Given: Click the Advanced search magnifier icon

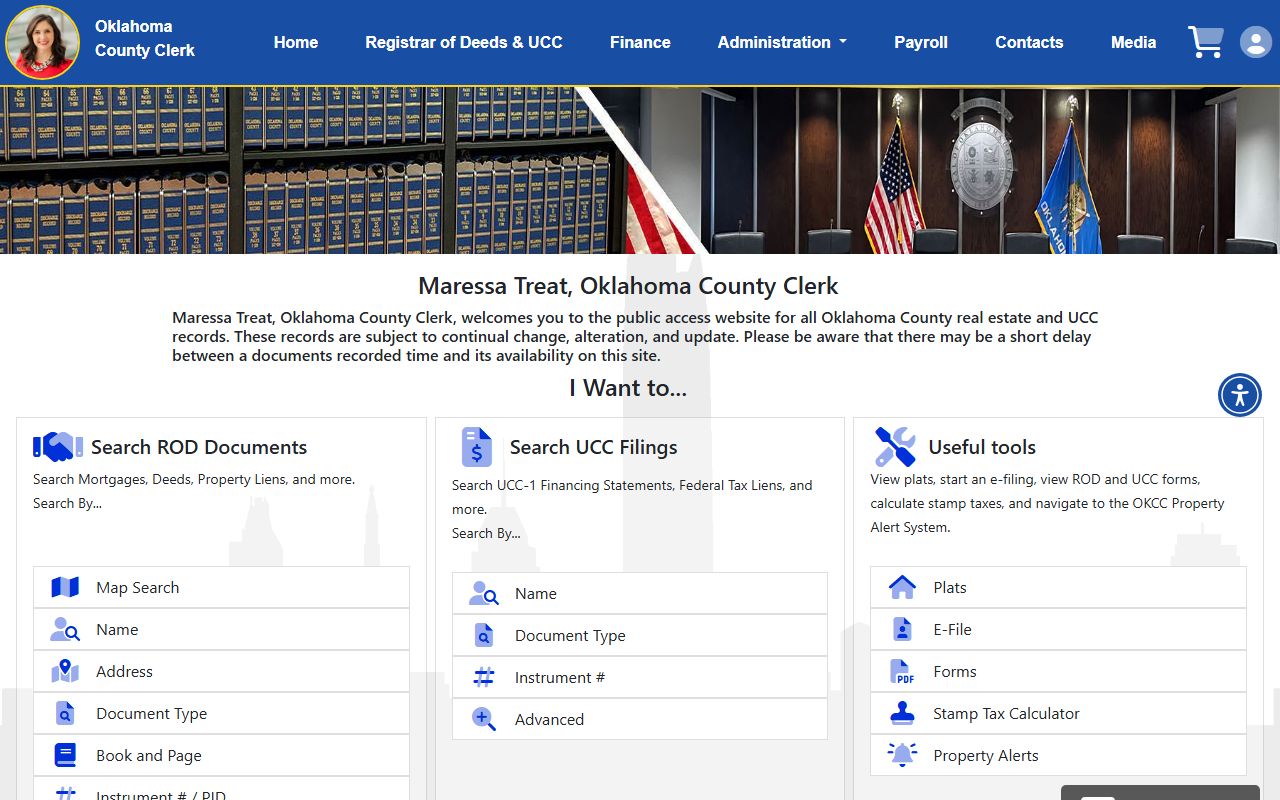Looking at the screenshot, I should point(484,719).
